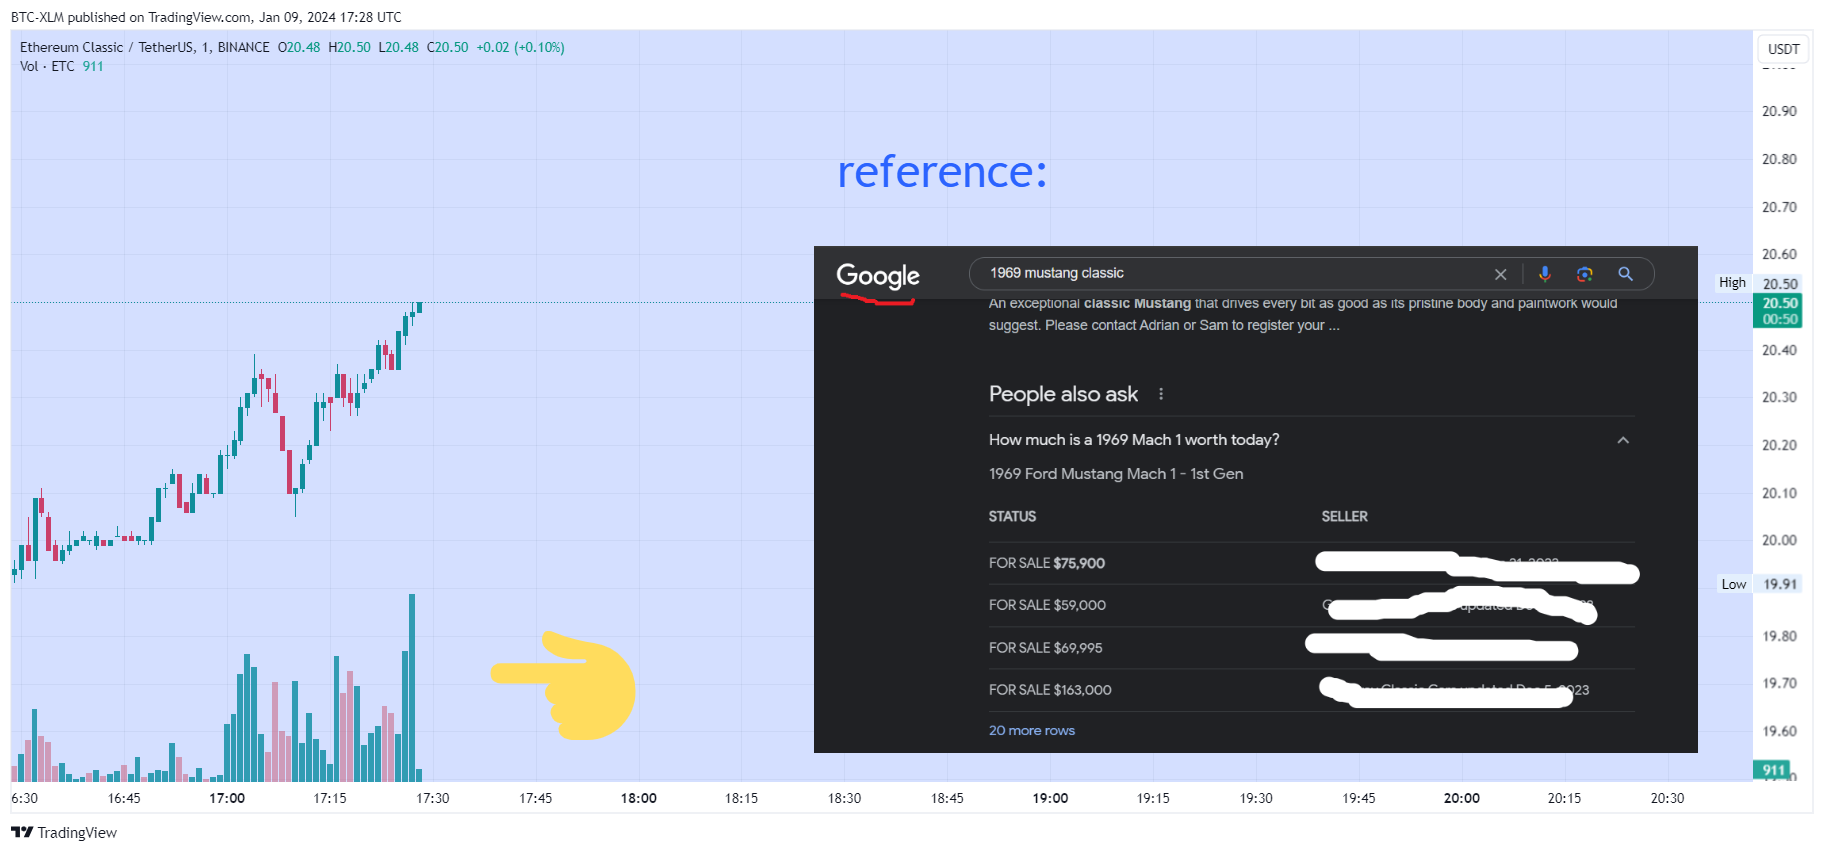Click the current price tag 20.50 00:50
The image size is (1824, 852).
click(1779, 311)
